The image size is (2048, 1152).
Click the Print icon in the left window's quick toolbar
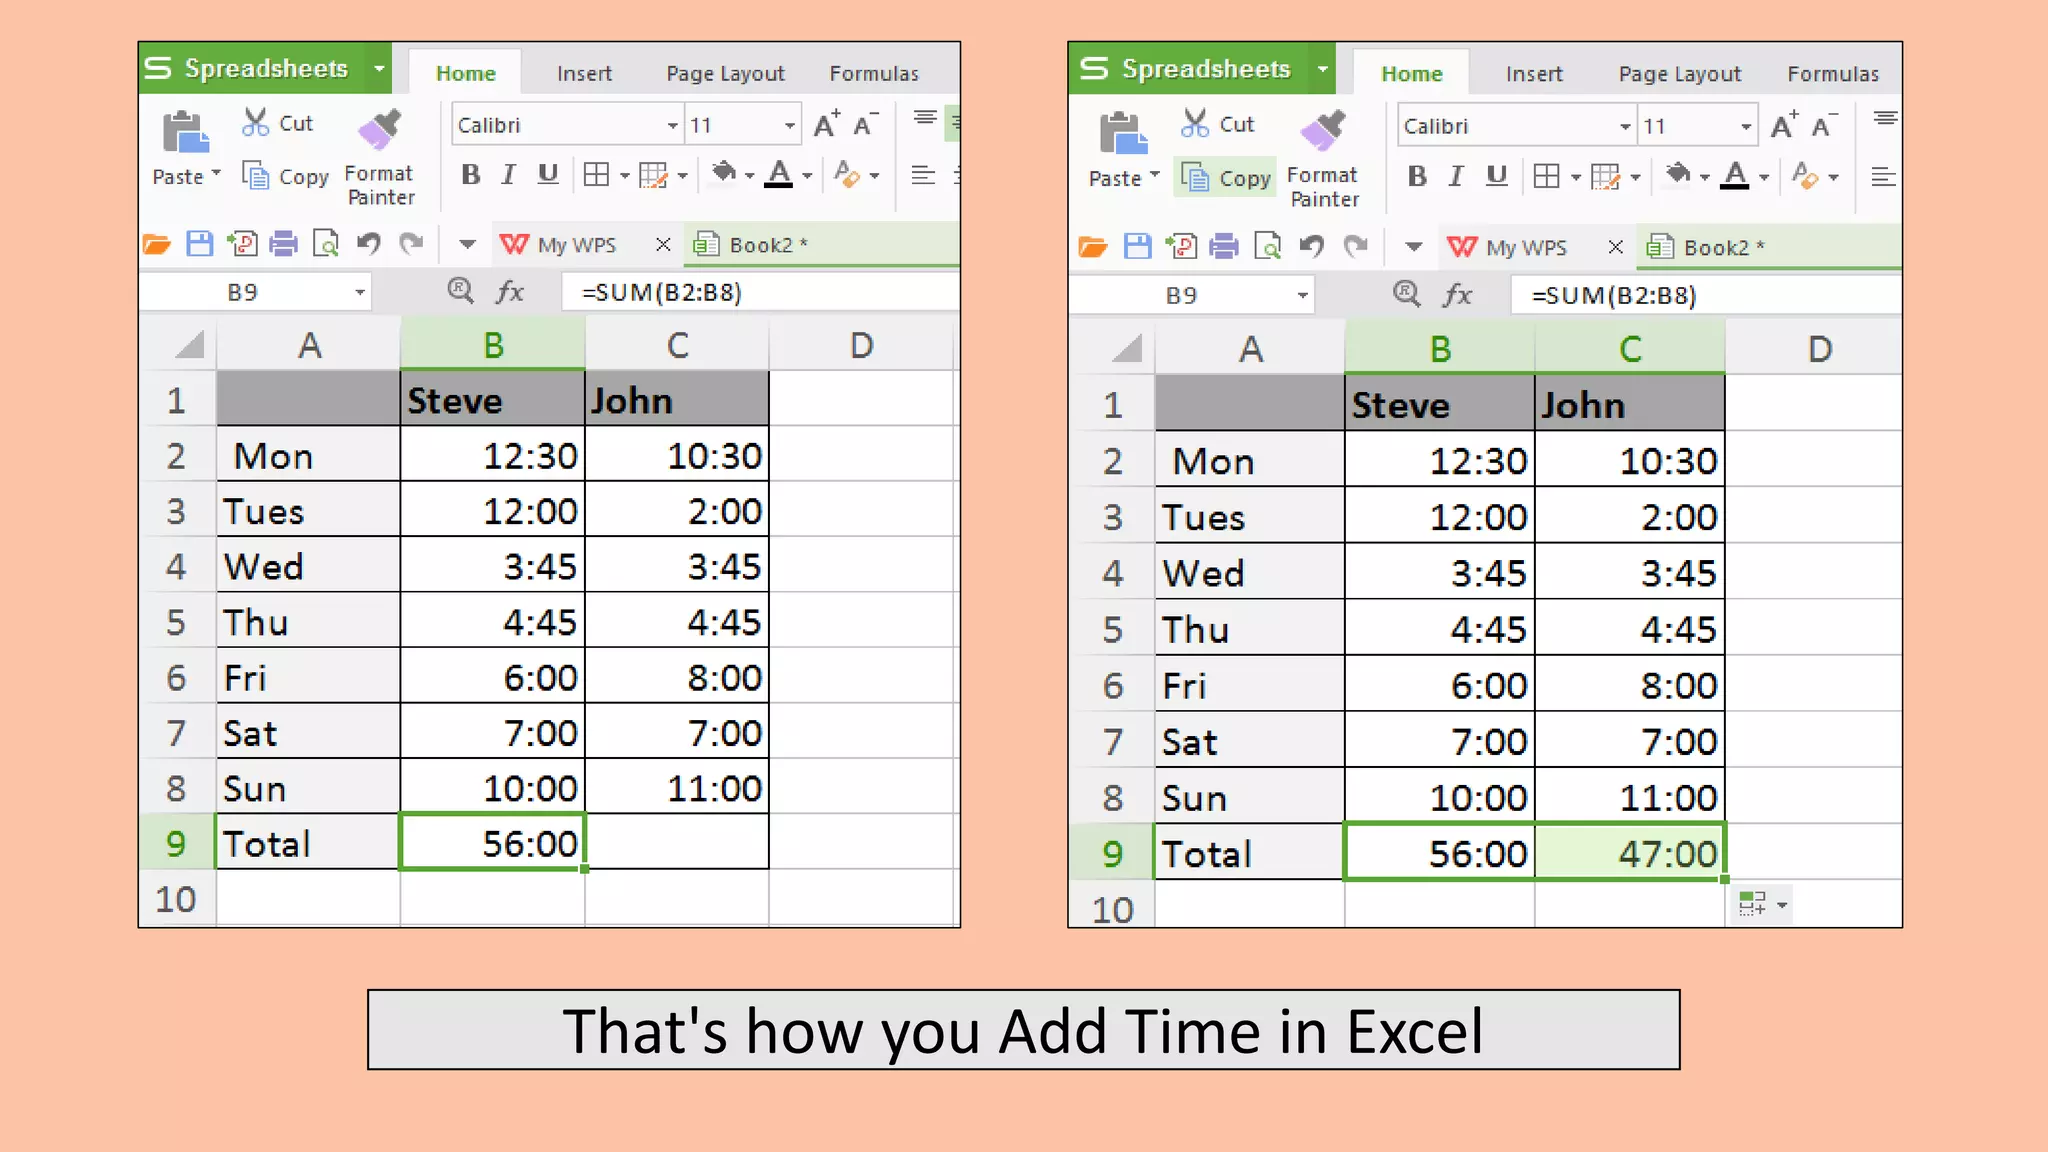284,244
